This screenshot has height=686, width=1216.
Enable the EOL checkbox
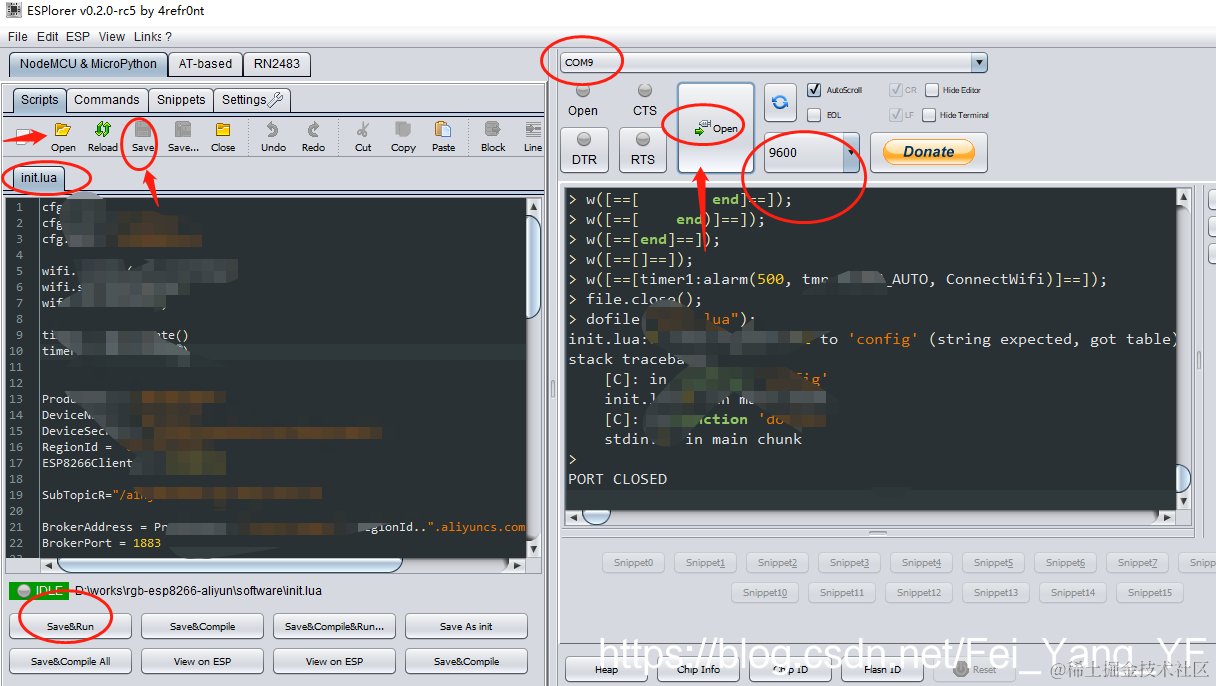(x=814, y=115)
